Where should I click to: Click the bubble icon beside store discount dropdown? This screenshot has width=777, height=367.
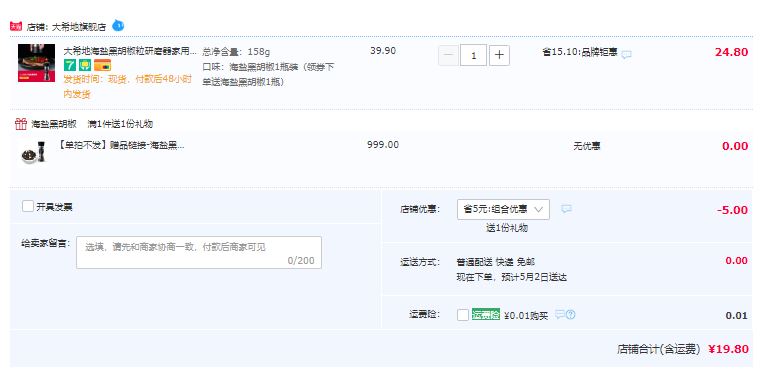[x=566, y=209]
